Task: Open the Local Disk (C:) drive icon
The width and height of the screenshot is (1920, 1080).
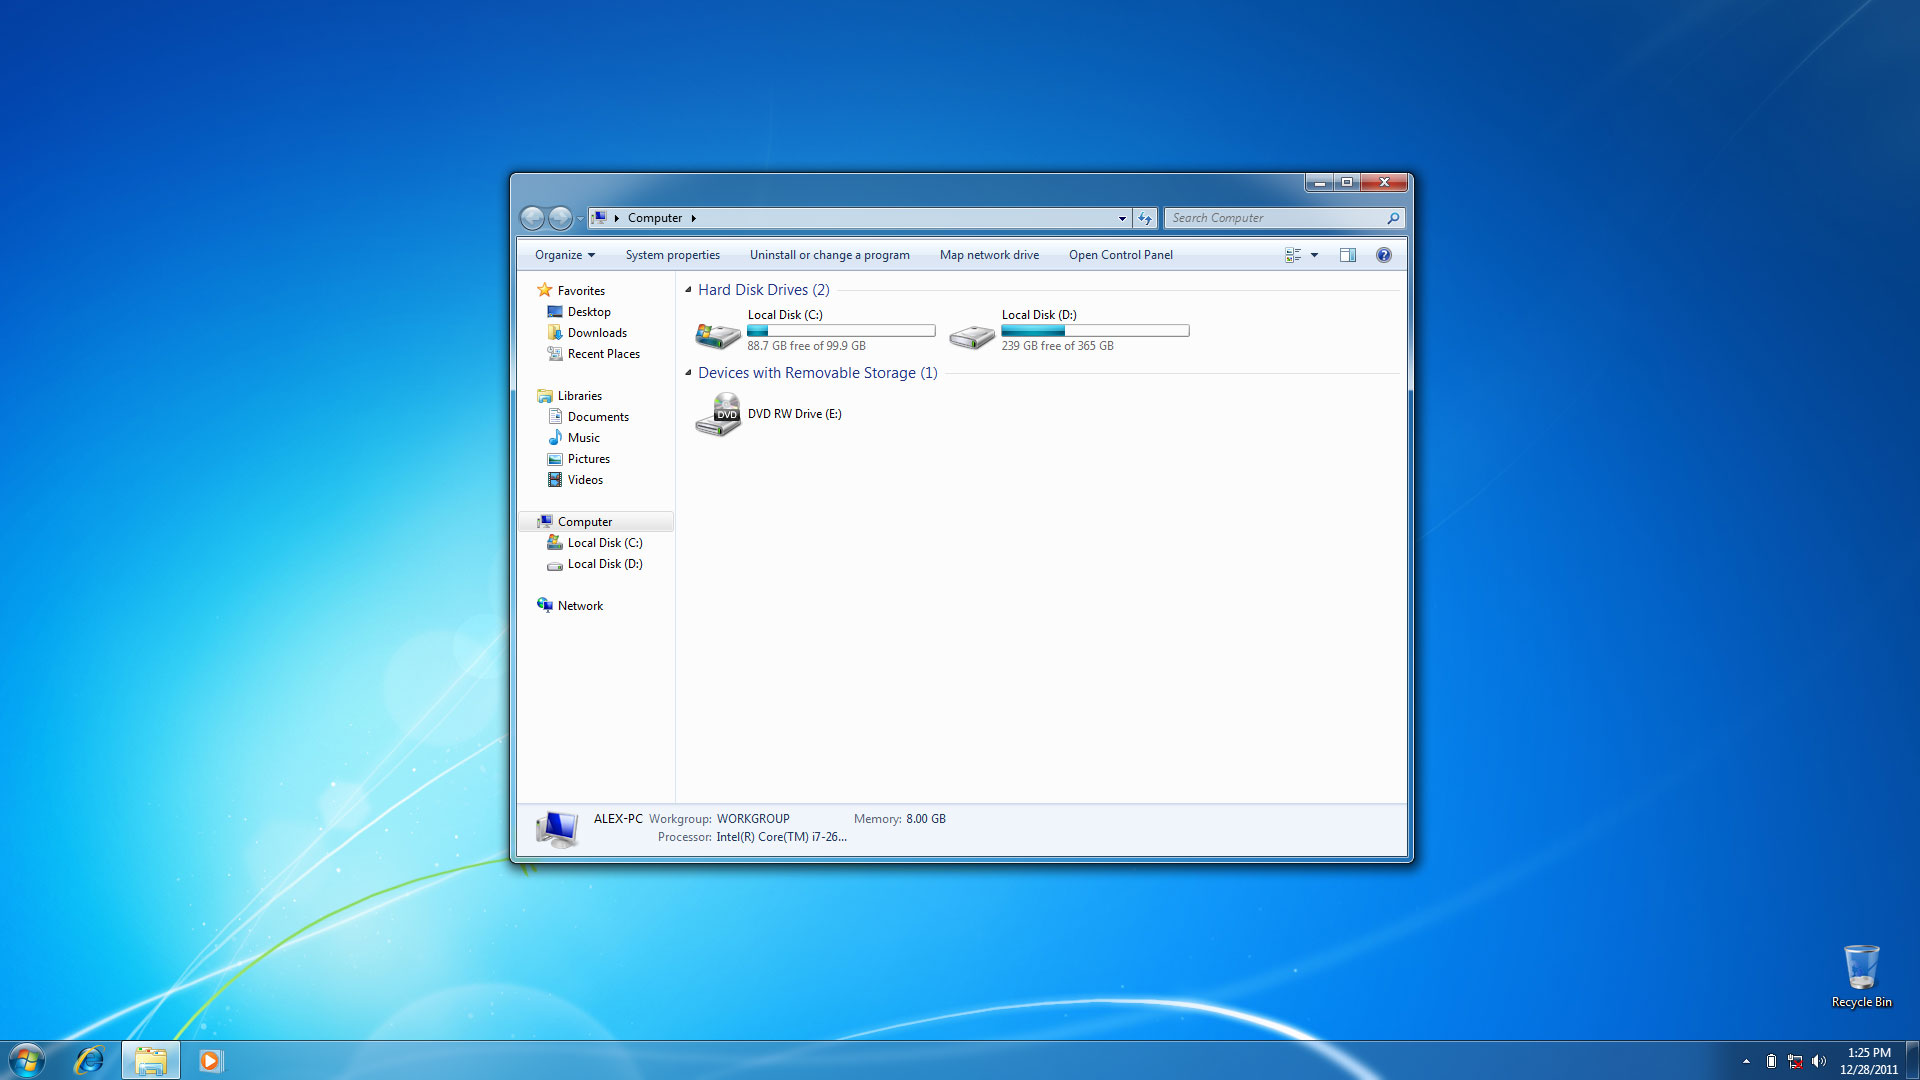Action: point(717,334)
